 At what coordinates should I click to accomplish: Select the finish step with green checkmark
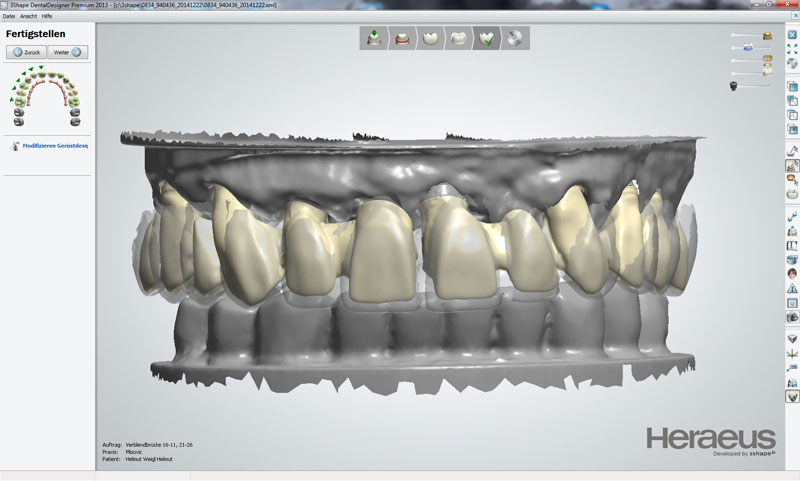[x=487, y=38]
